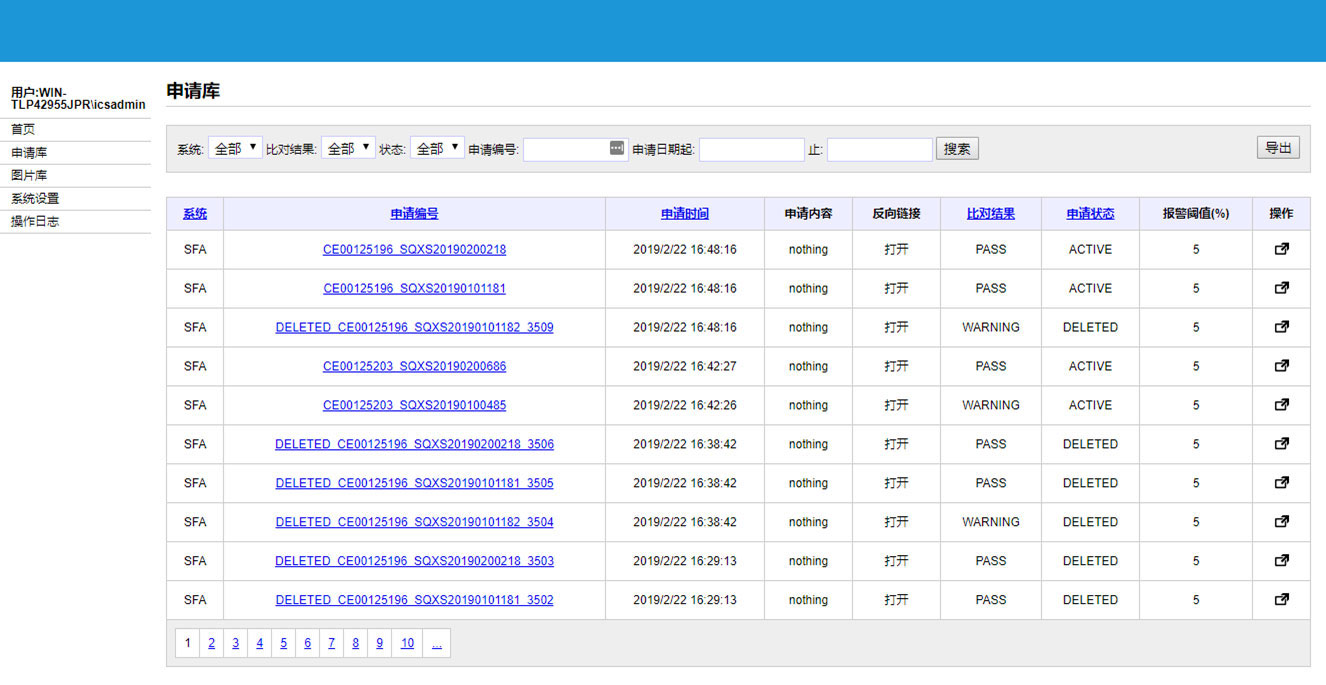Open the 比对结果 filter dropdown
The height and width of the screenshot is (685, 1326).
(x=348, y=149)
